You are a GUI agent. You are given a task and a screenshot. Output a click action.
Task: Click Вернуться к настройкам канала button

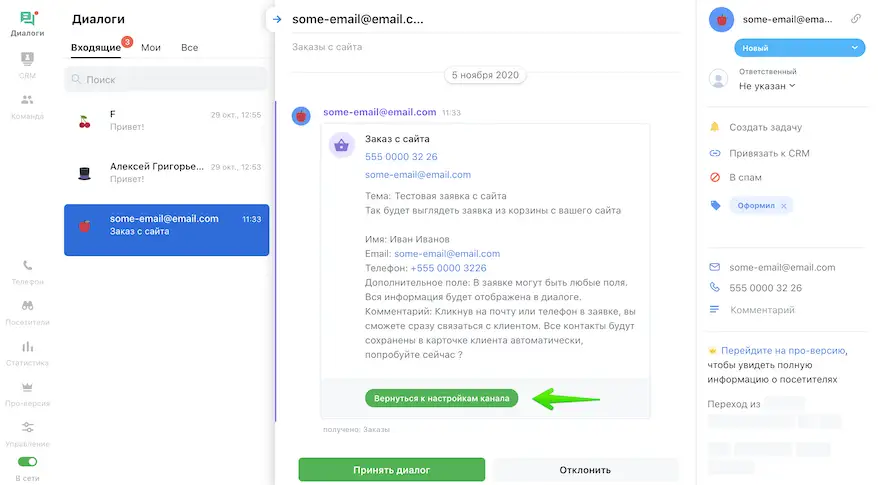click(x=441, y=398)
